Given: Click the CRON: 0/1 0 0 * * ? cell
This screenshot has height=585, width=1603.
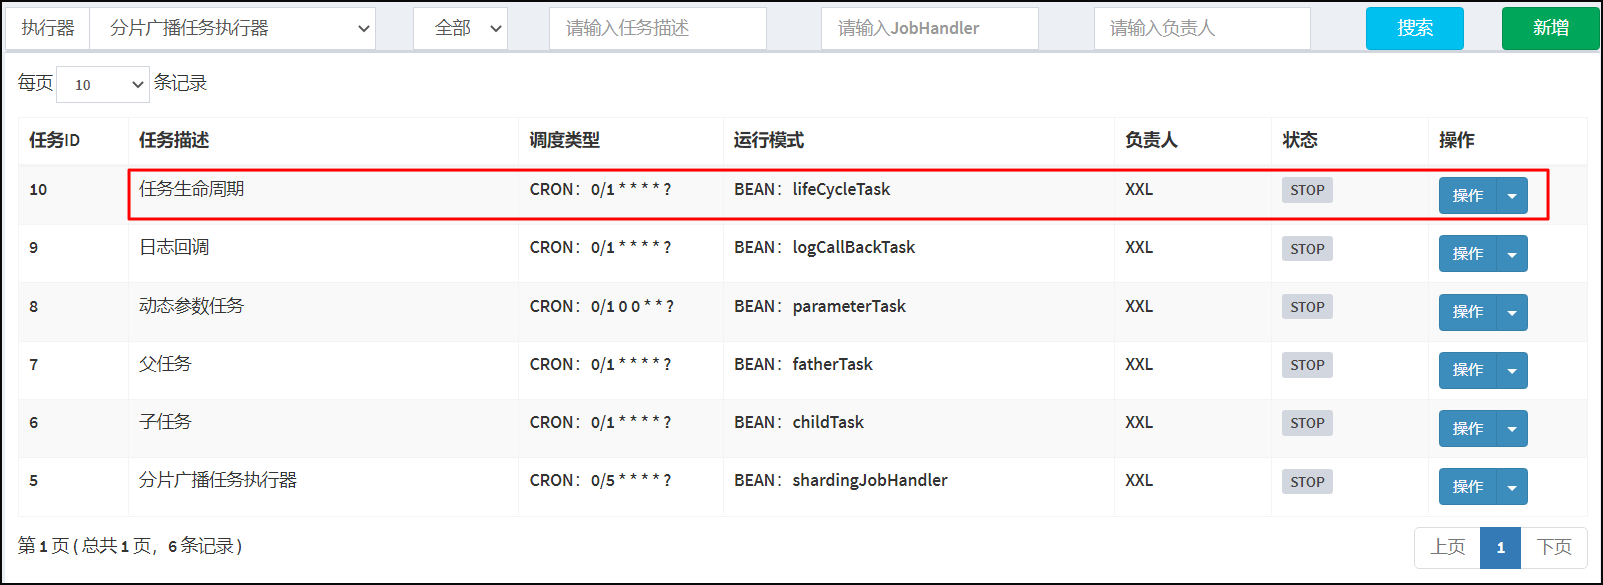Looking at the screenshot, I should click(602, 306).
